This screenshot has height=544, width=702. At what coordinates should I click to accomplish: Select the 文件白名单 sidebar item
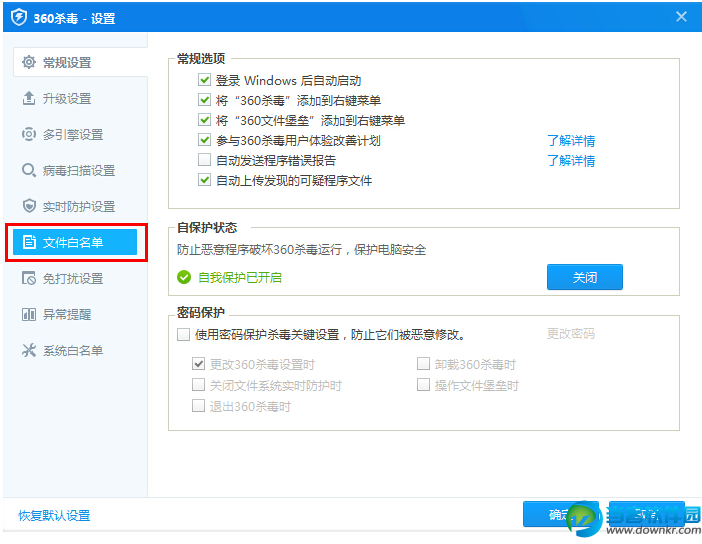[x=75, y=242]
